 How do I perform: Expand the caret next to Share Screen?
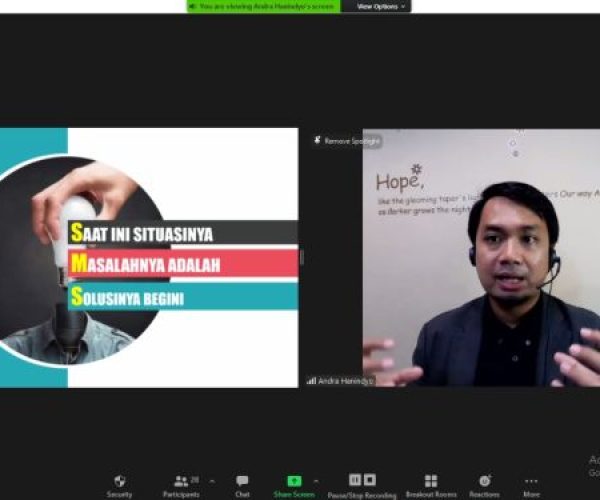316,481
